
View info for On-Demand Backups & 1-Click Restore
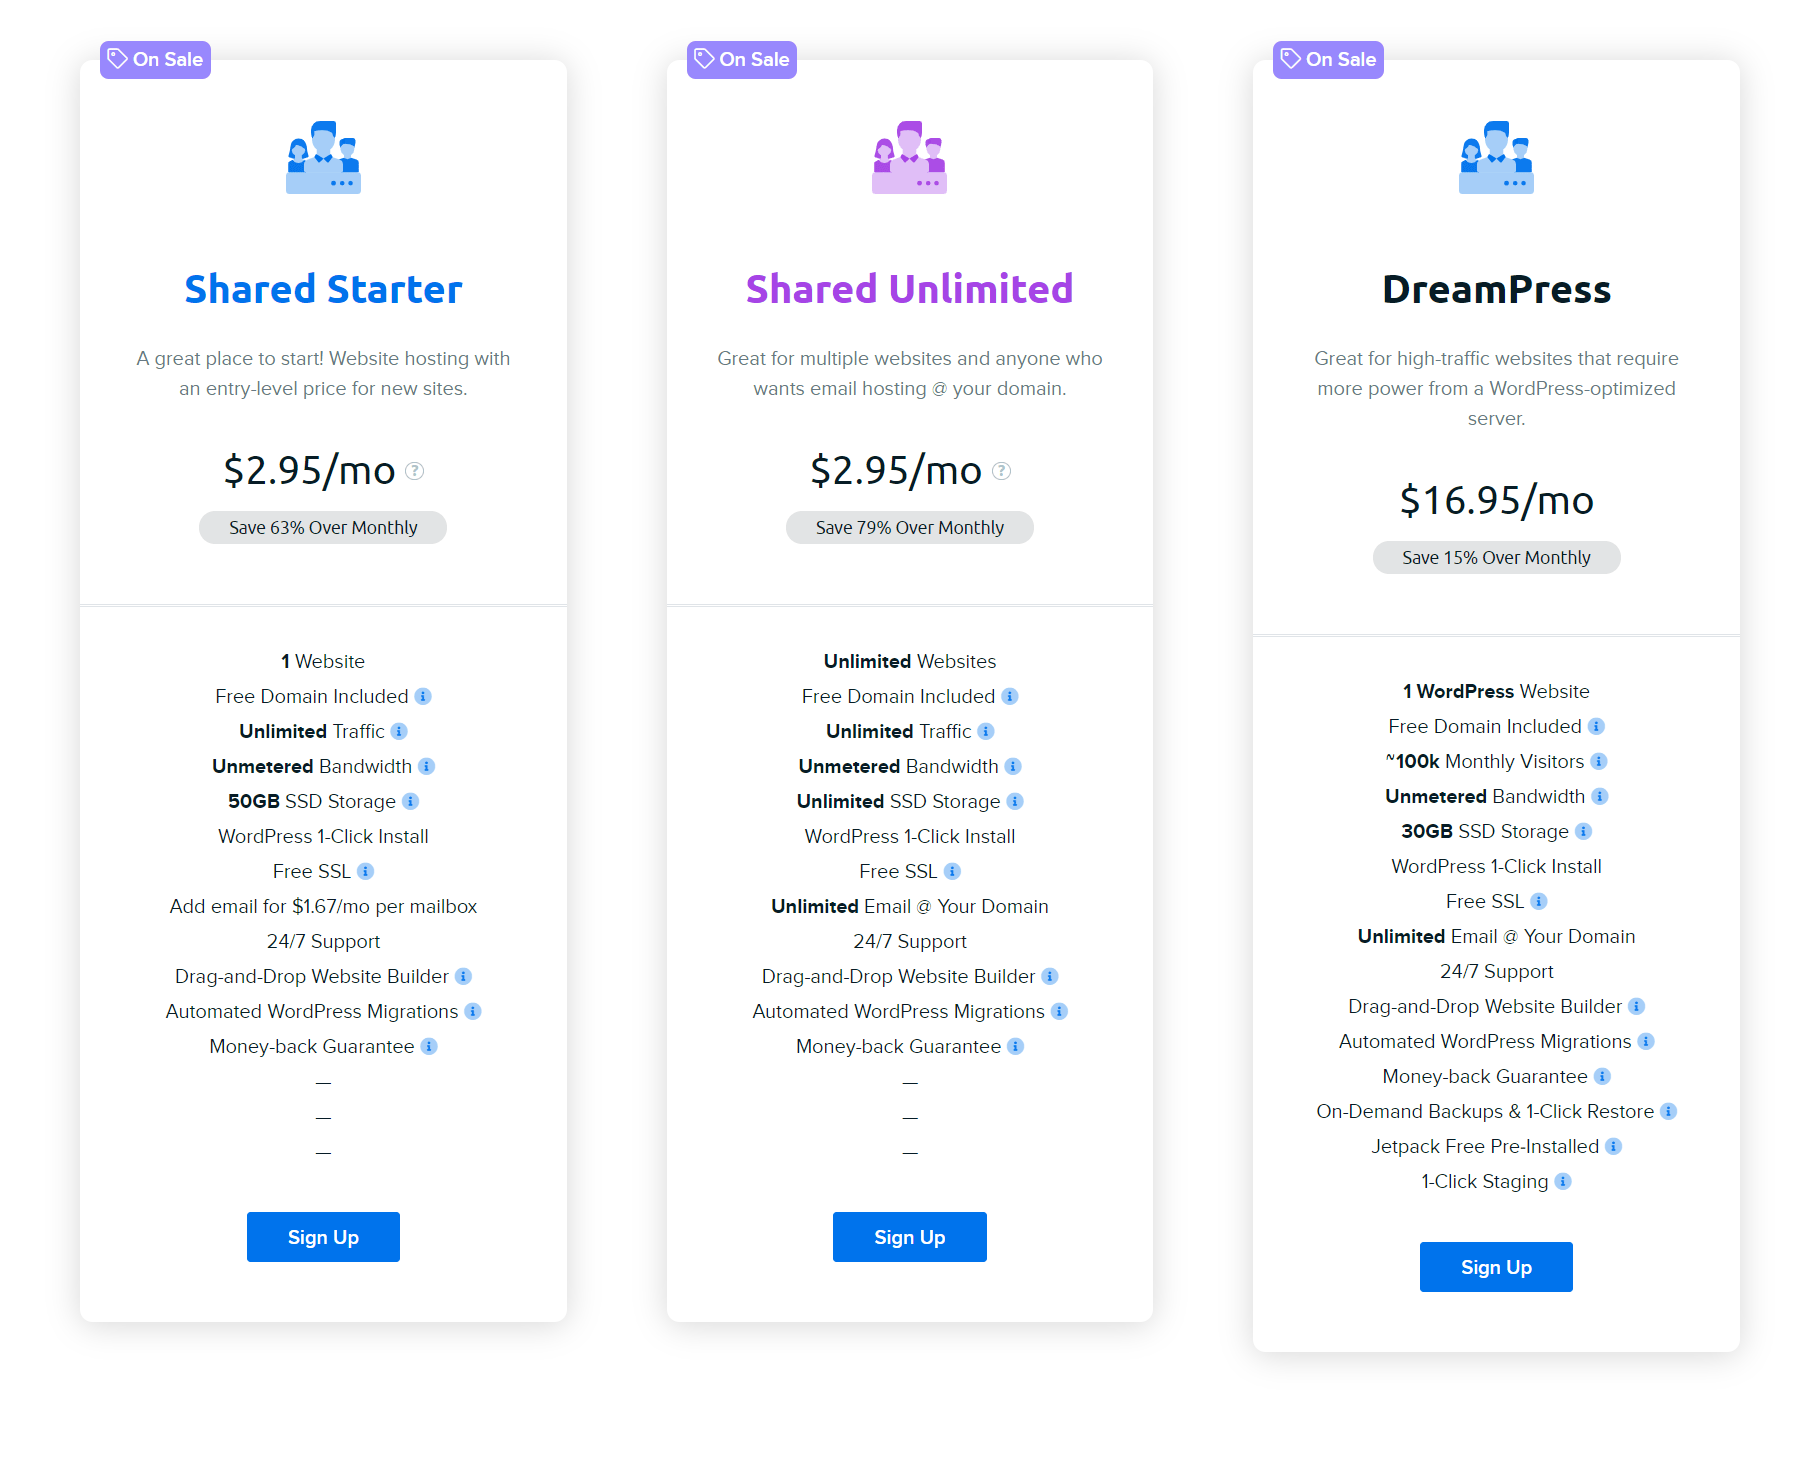click(1669, 1111)
